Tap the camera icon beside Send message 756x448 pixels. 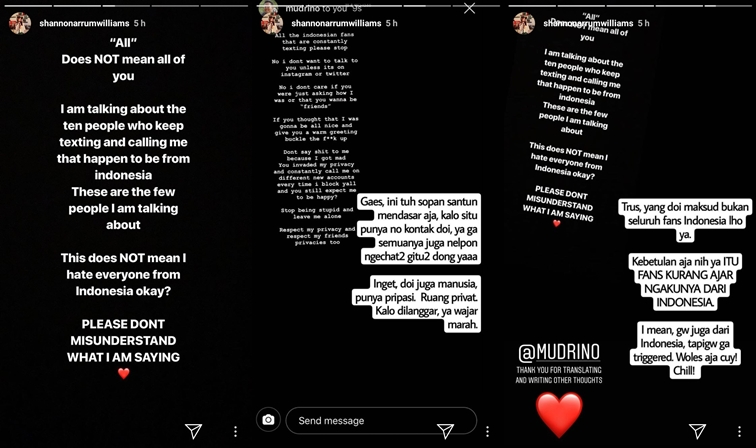[x=269, y=420]
